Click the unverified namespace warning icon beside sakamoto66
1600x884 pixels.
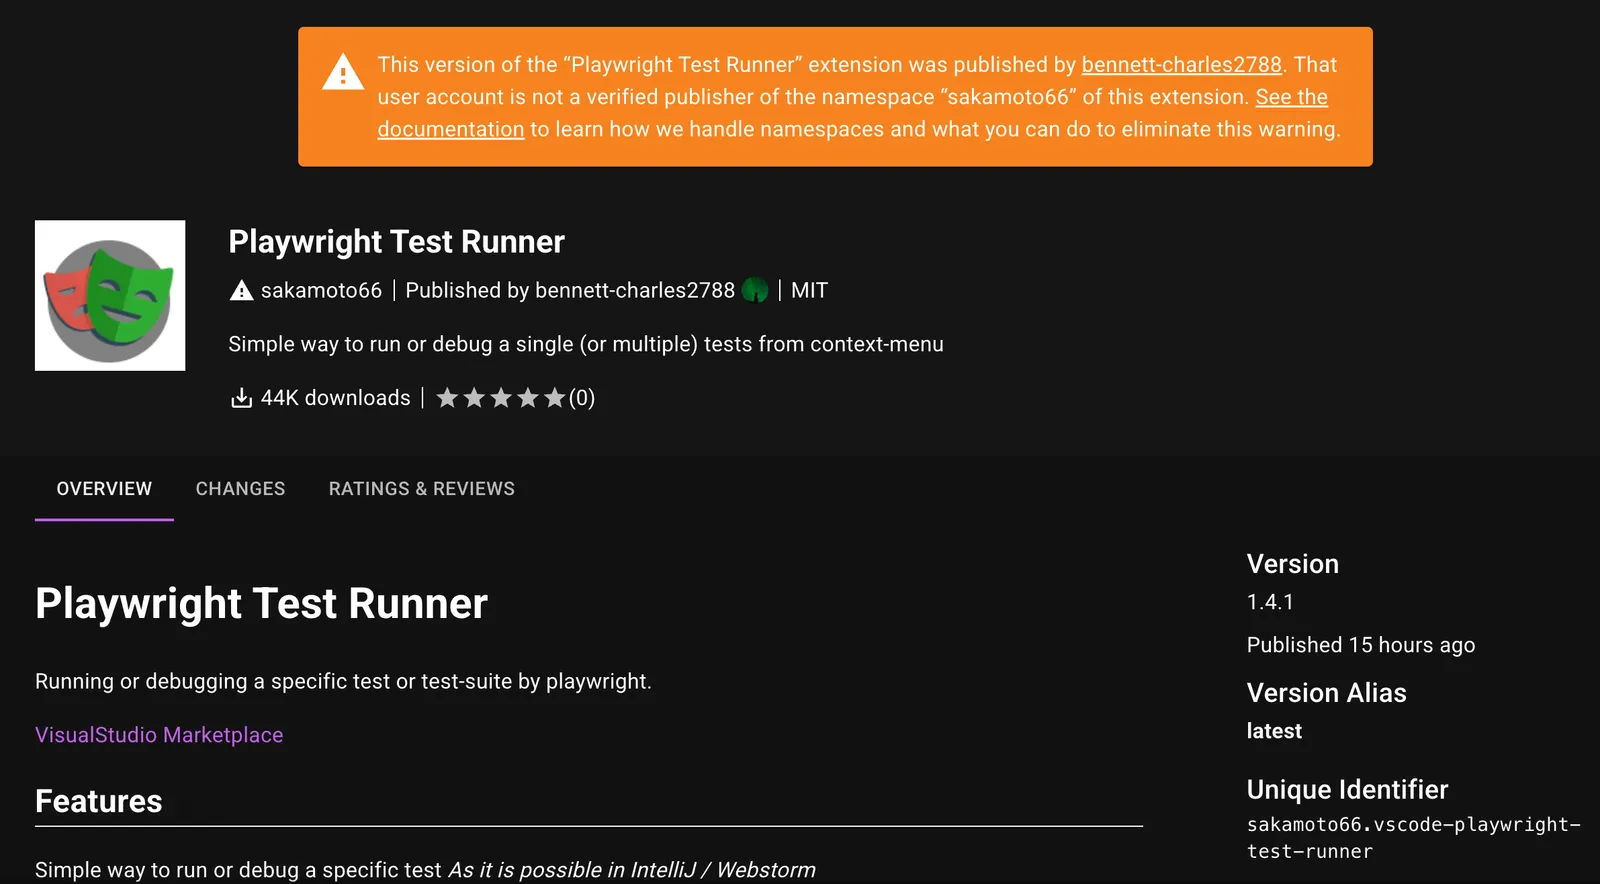tap(241, 291)
